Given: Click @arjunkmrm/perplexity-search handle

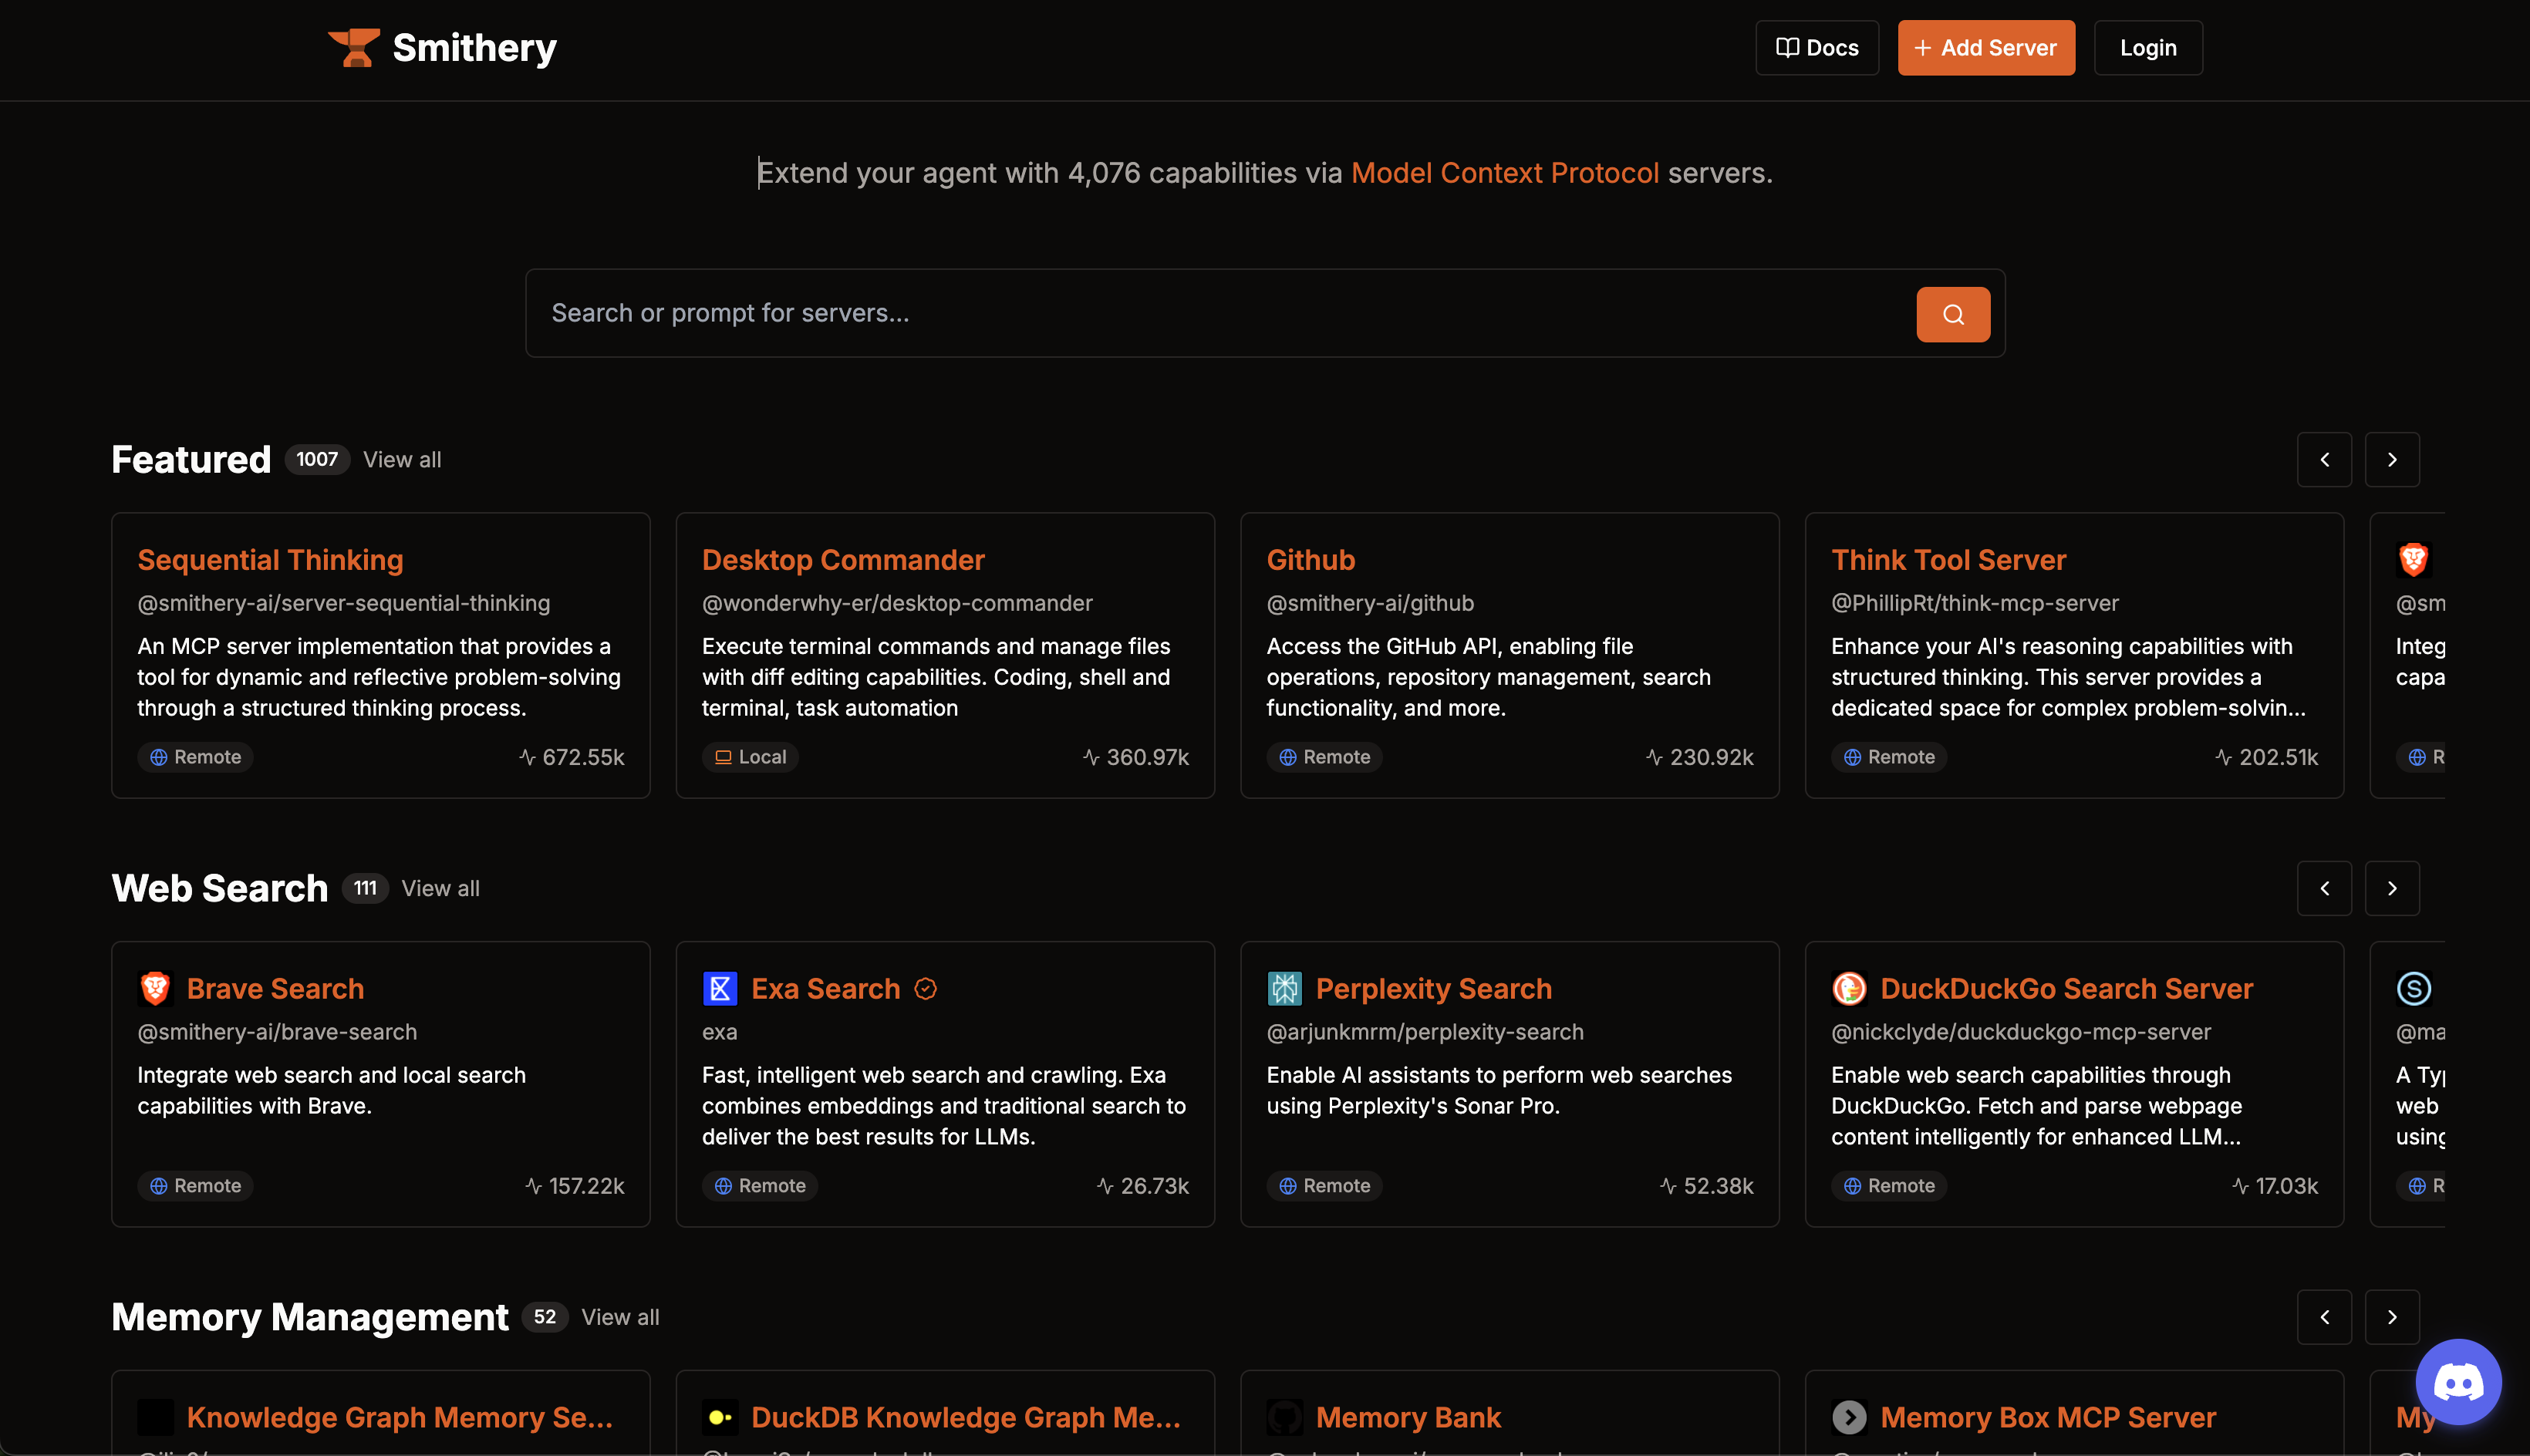Looking at the screenshot, I should [1425, 1033].
